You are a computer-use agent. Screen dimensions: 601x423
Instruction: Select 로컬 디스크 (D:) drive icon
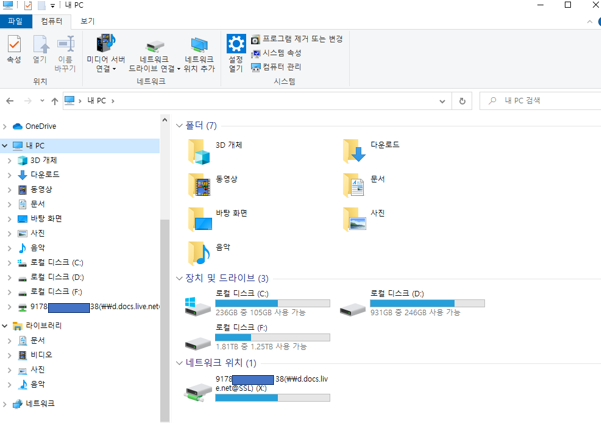(353, 309)
